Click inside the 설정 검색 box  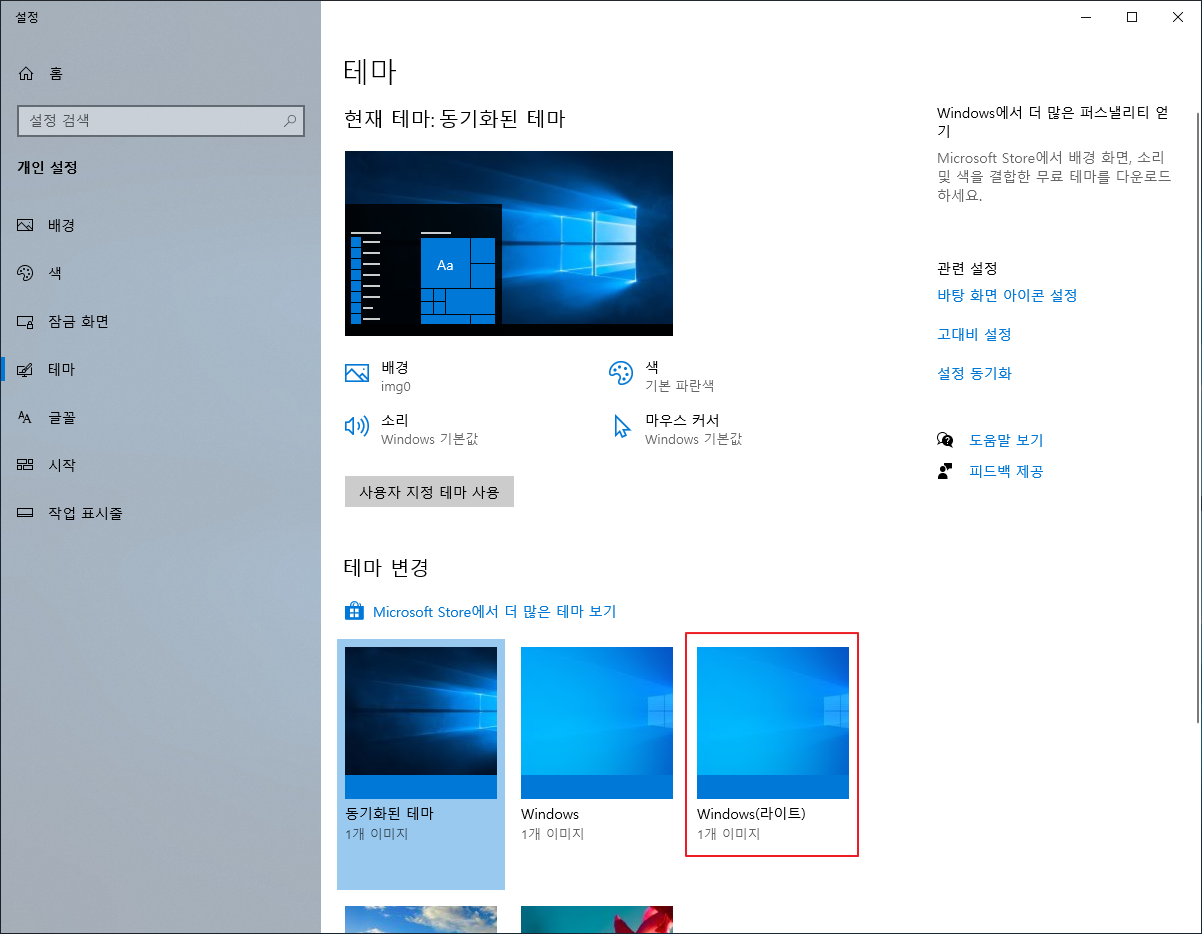160,120
